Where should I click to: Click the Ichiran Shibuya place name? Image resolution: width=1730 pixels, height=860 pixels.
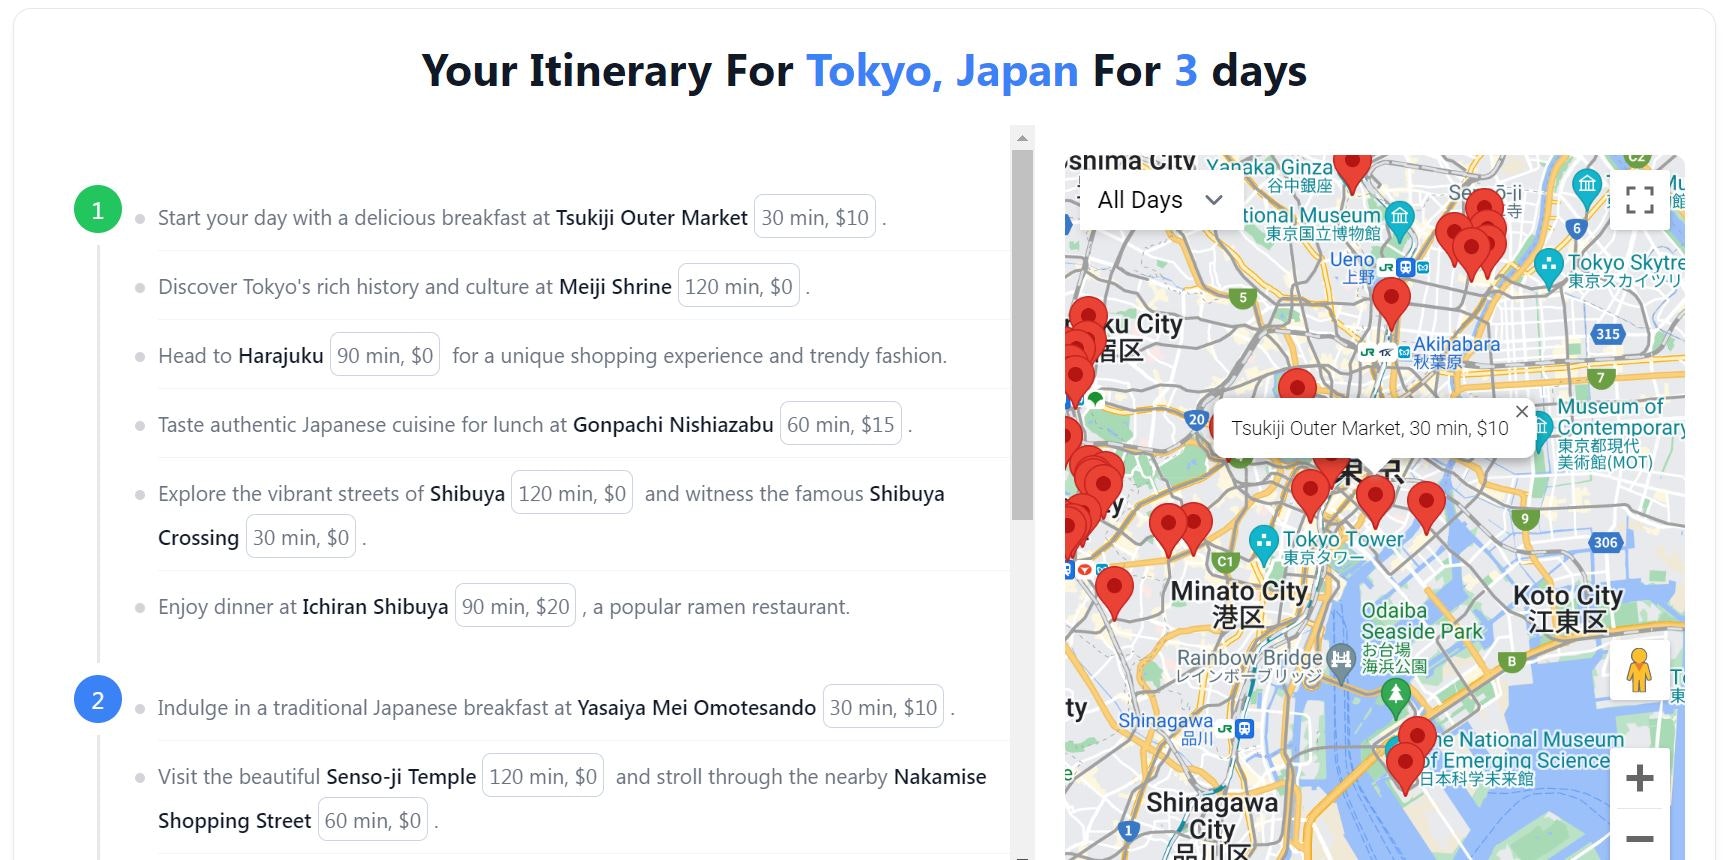[375, 607]
